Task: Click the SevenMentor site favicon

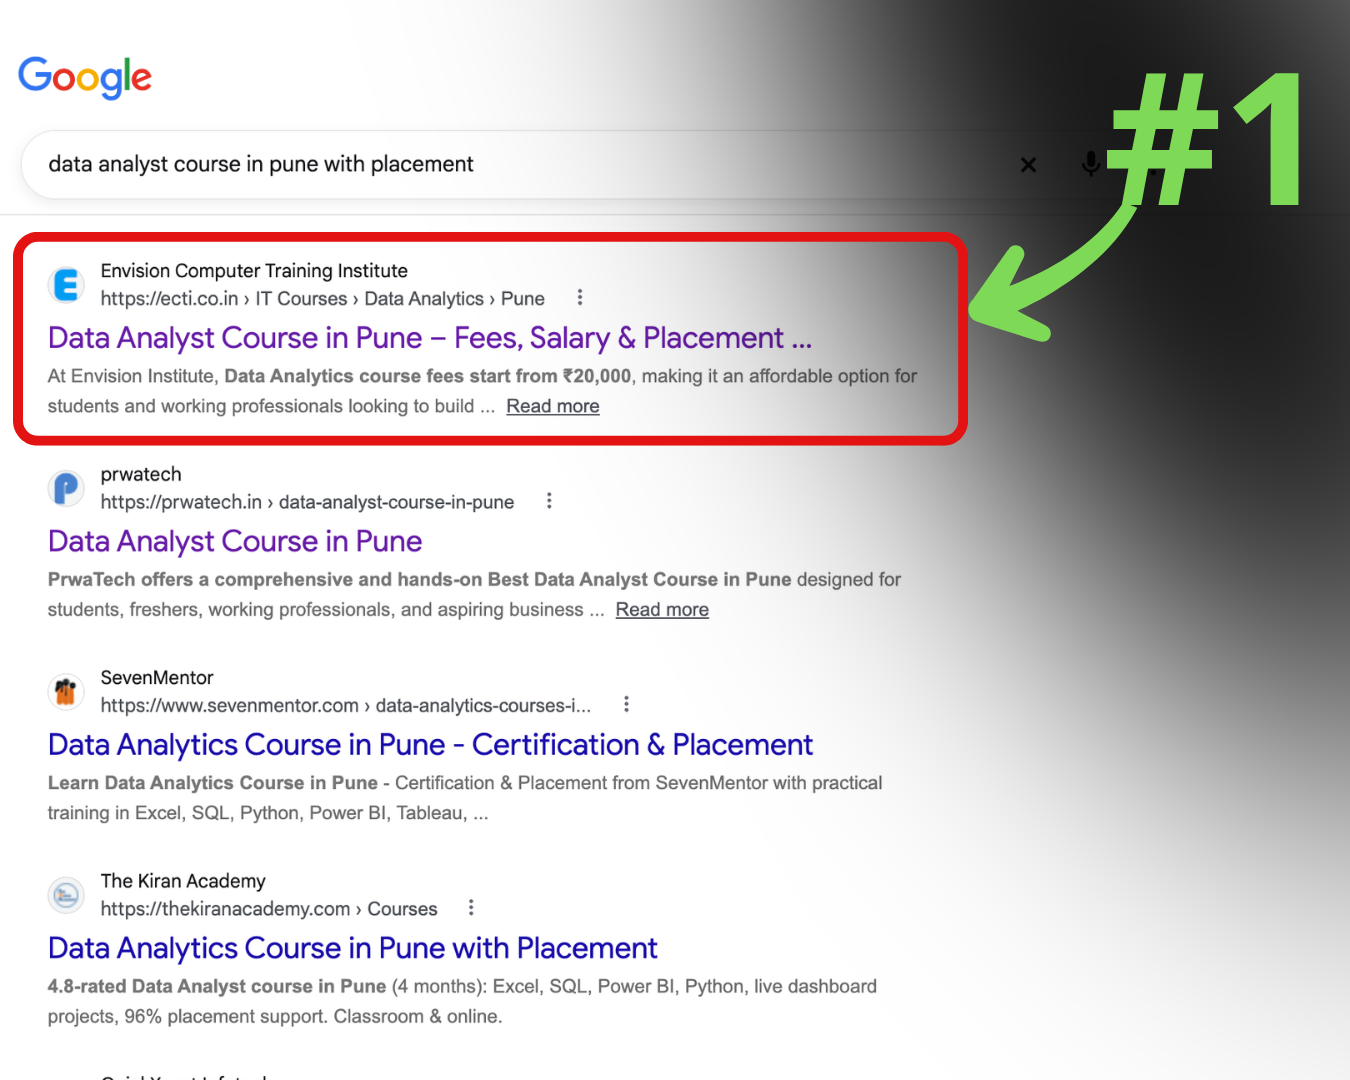Action: pyautogui.click(x=66, y=692)
